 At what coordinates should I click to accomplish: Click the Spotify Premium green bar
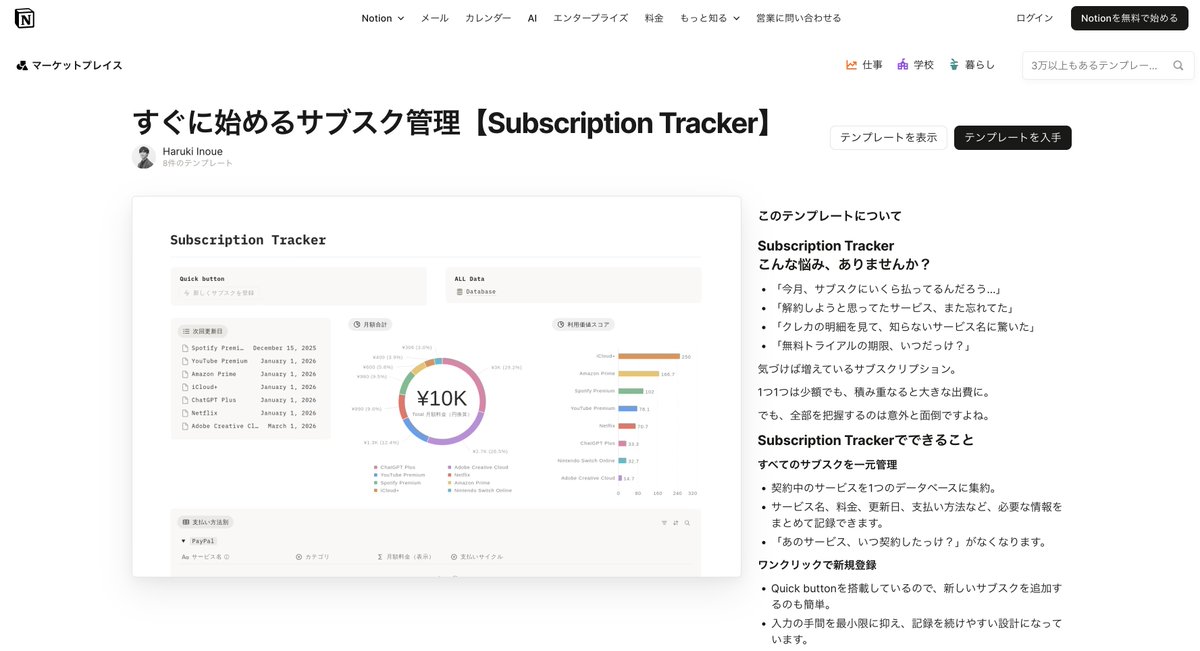631,391
